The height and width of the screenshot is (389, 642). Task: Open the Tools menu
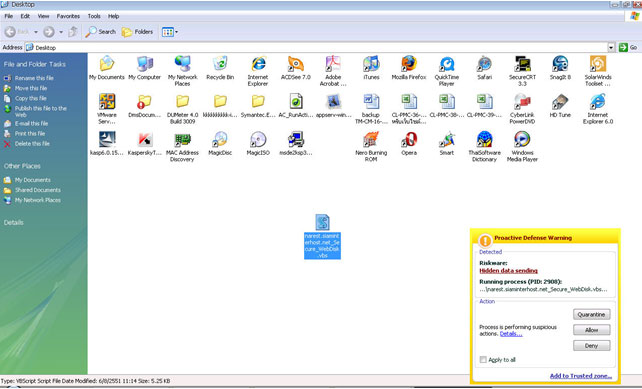[x=94, y=16]
